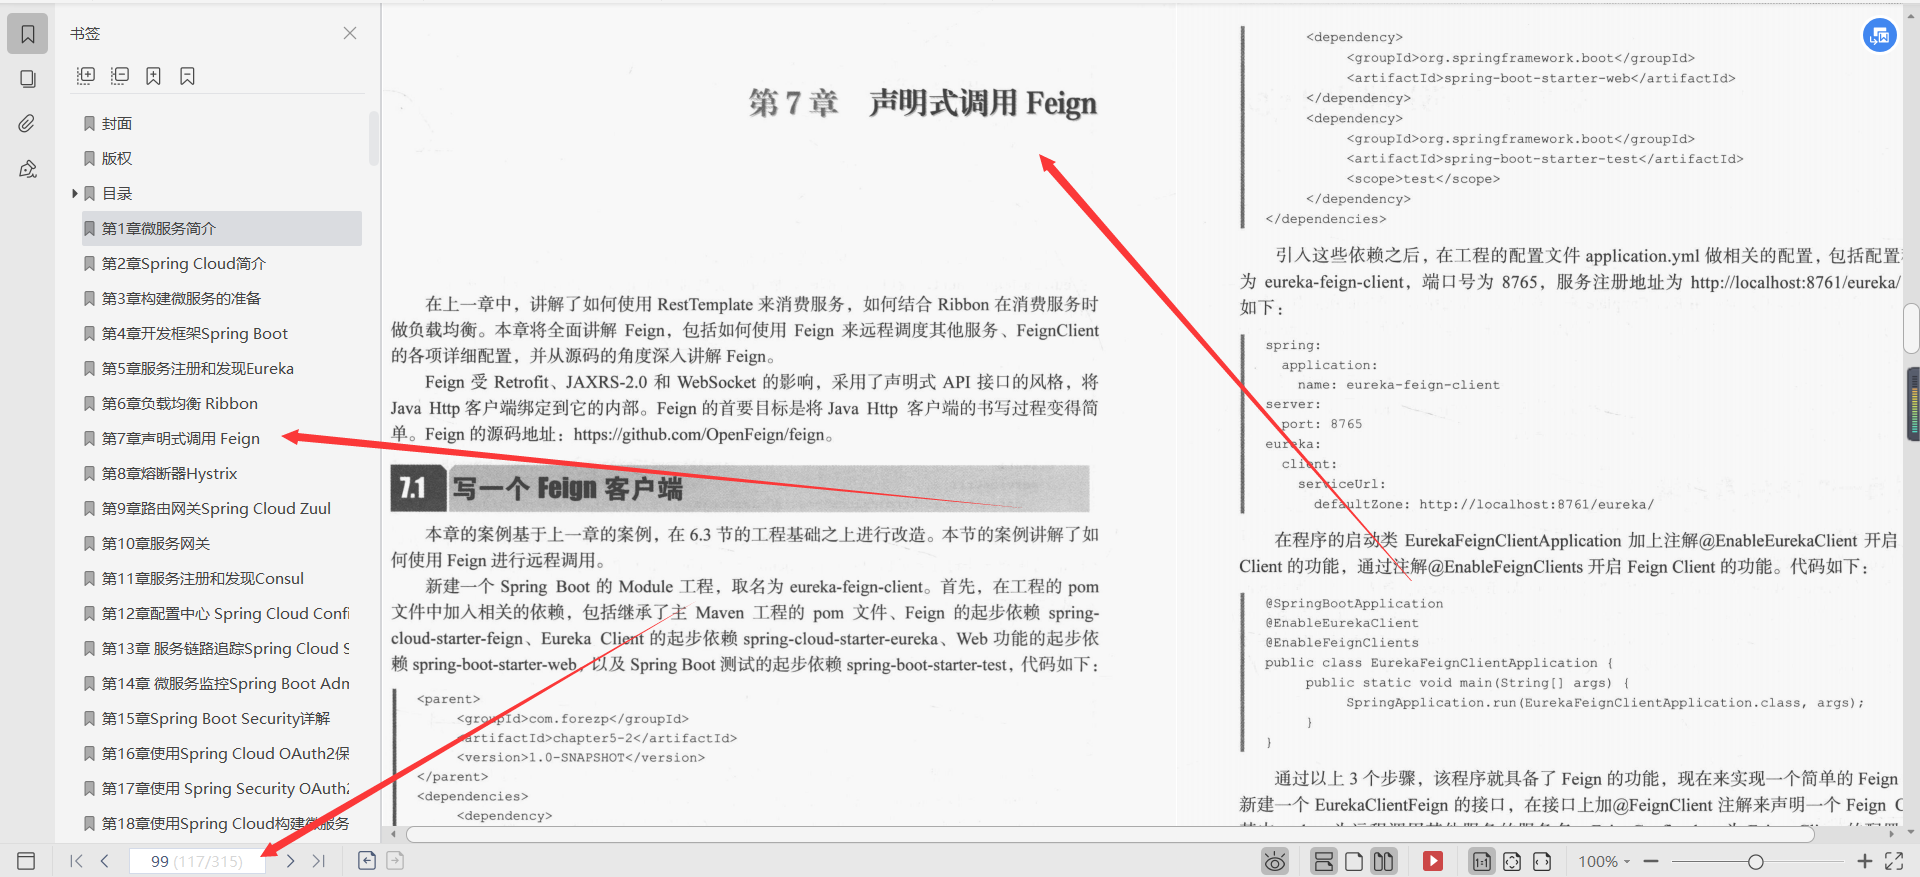Open 第8章熔断器Hystrix bookmark

point(170,473)
